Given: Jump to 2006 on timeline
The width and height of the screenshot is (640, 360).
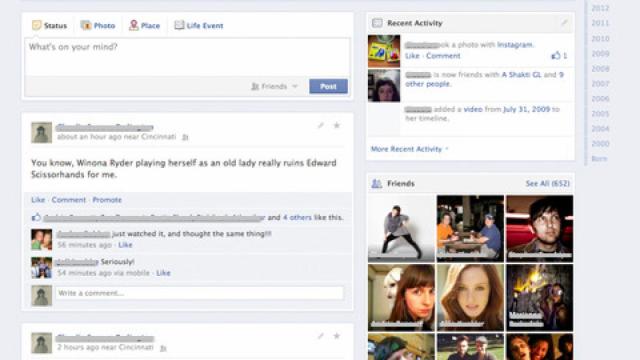Looking at the screenshot, I should (600, 99).
